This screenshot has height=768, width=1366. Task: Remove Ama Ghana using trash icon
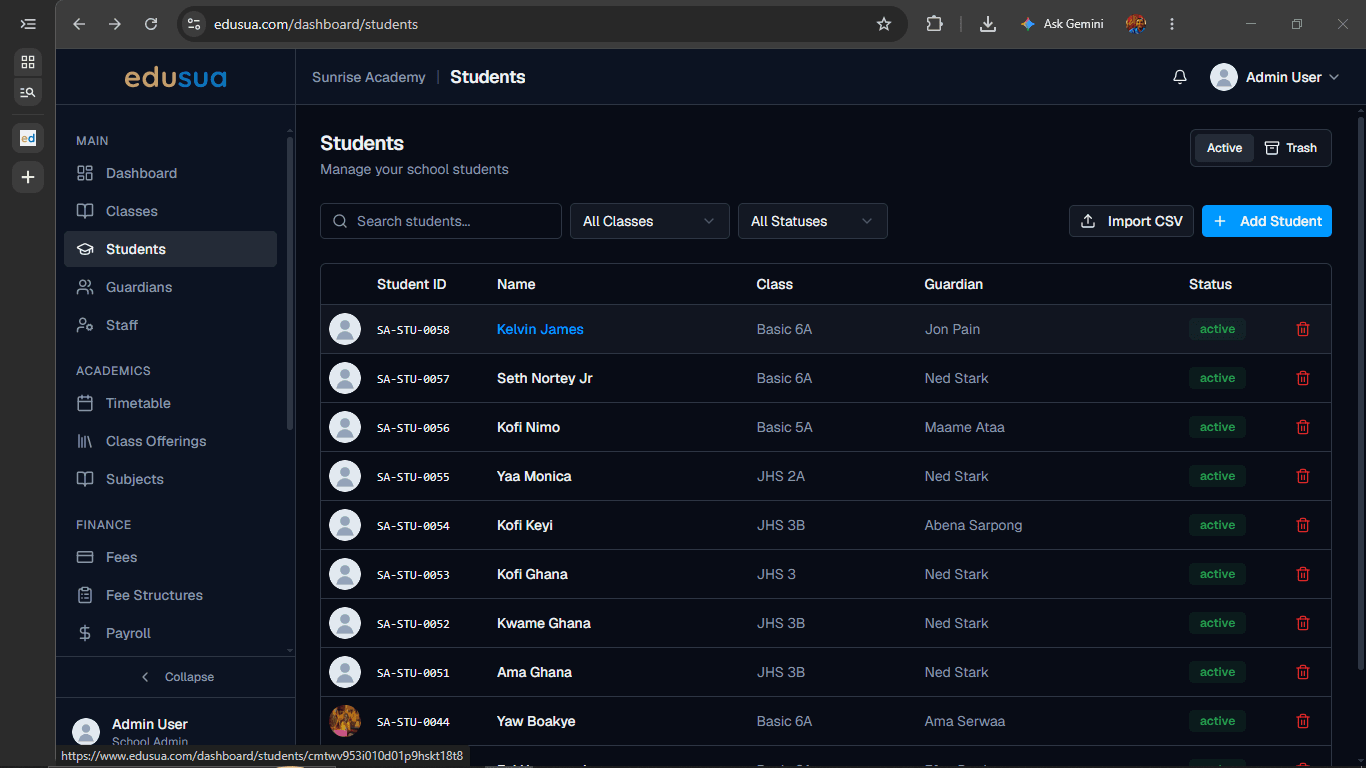1302,672
